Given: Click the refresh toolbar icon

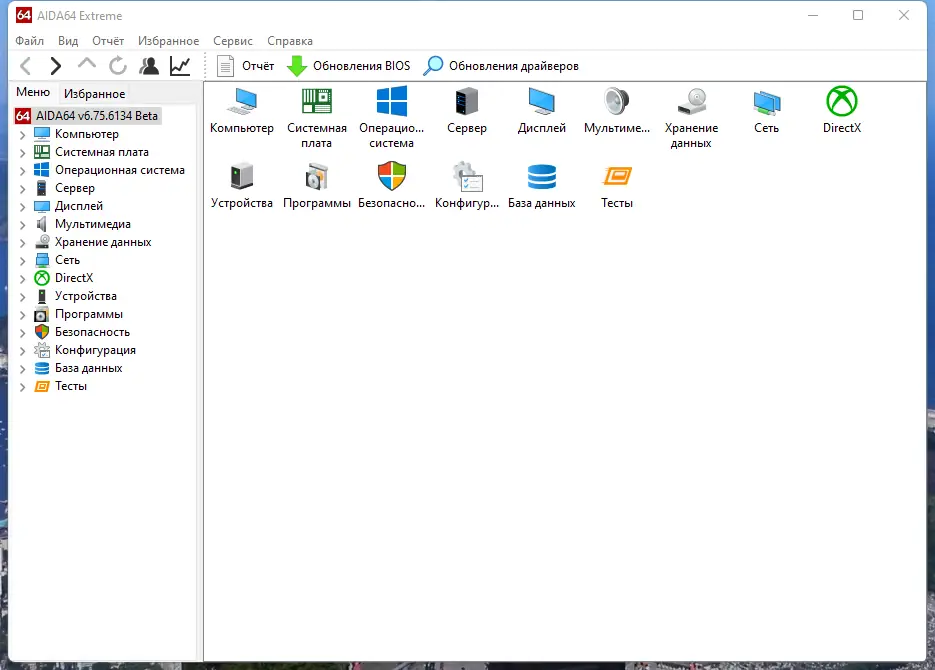Looking at the screenshot, I should point(117,66).
